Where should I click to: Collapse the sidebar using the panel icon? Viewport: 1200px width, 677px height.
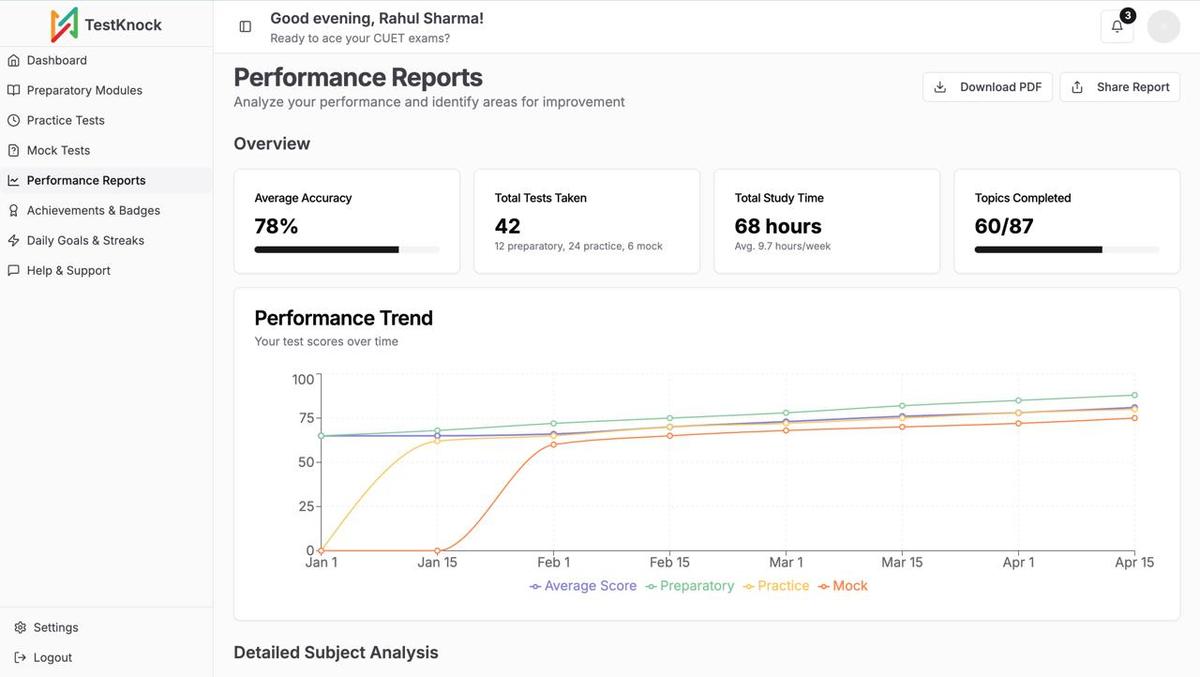[244, 26]
